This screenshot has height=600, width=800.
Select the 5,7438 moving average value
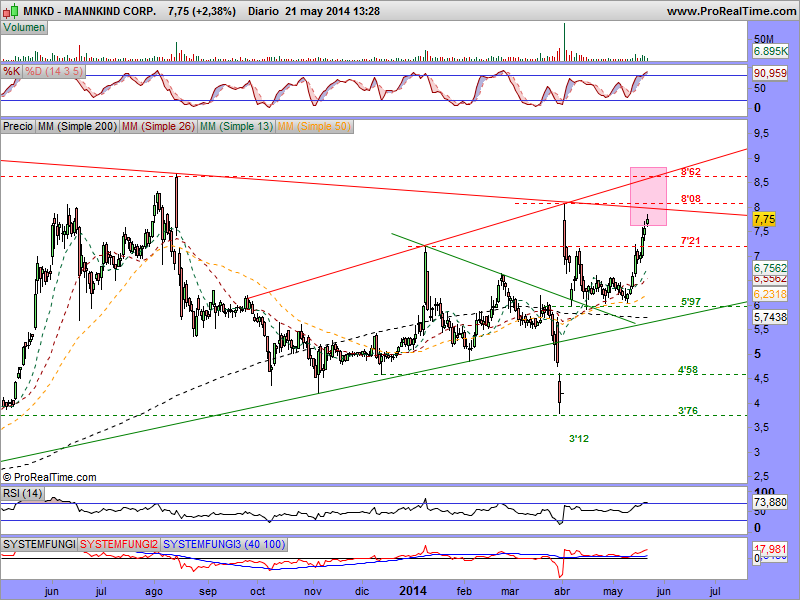click(770, 317)
